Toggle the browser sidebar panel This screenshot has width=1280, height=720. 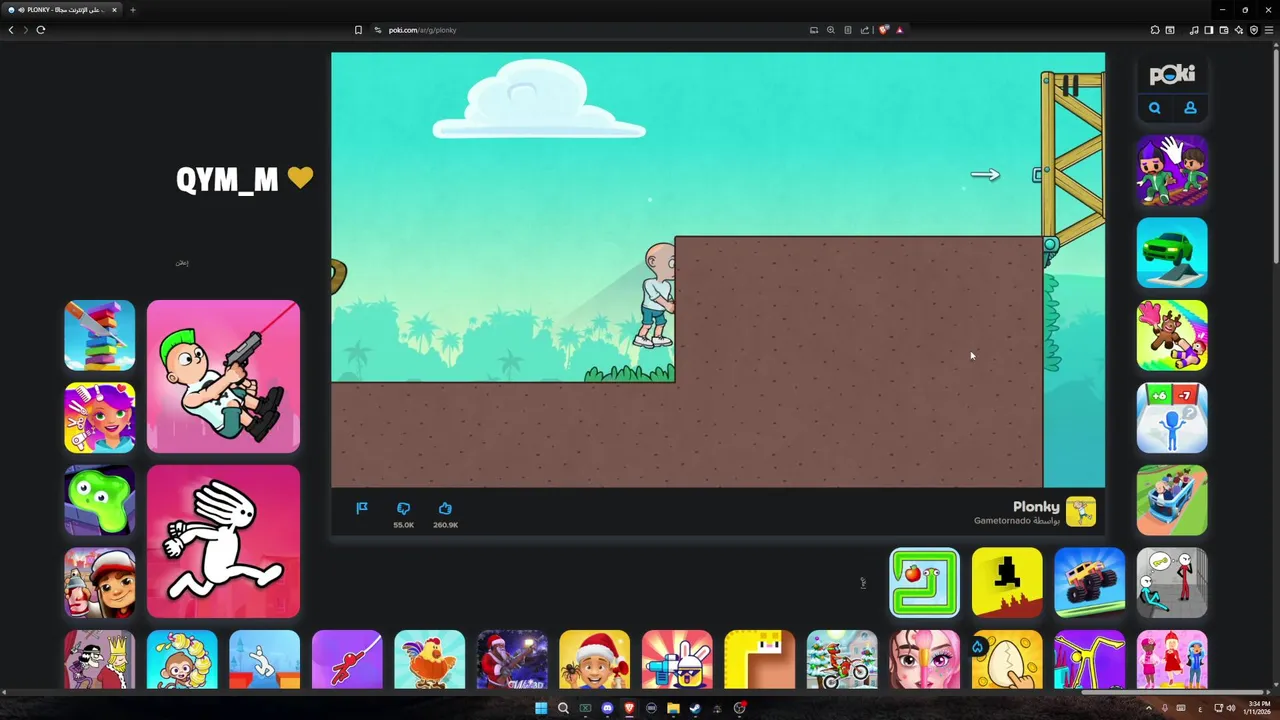pyautogui.click(x=1208, y=30)
